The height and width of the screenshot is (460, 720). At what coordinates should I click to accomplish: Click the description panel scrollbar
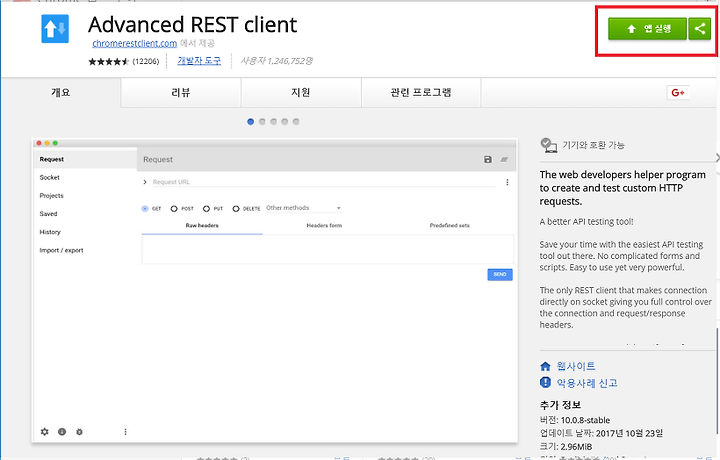coord(718,381)
